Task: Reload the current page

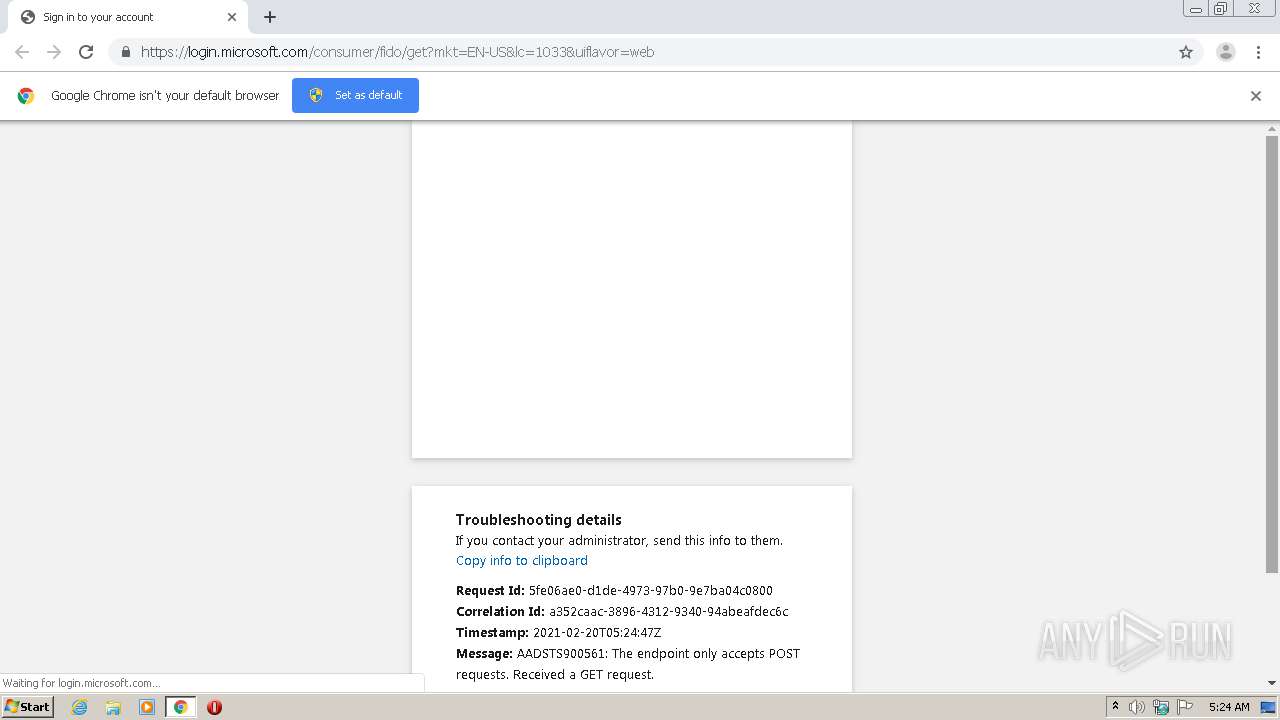Action: (x=86, y=52)
